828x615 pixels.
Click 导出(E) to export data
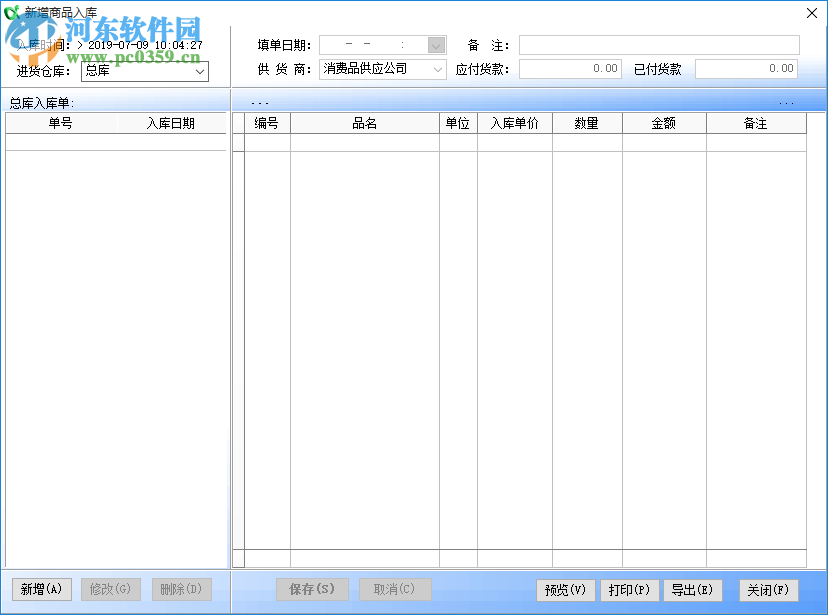[x=693, y=589]
